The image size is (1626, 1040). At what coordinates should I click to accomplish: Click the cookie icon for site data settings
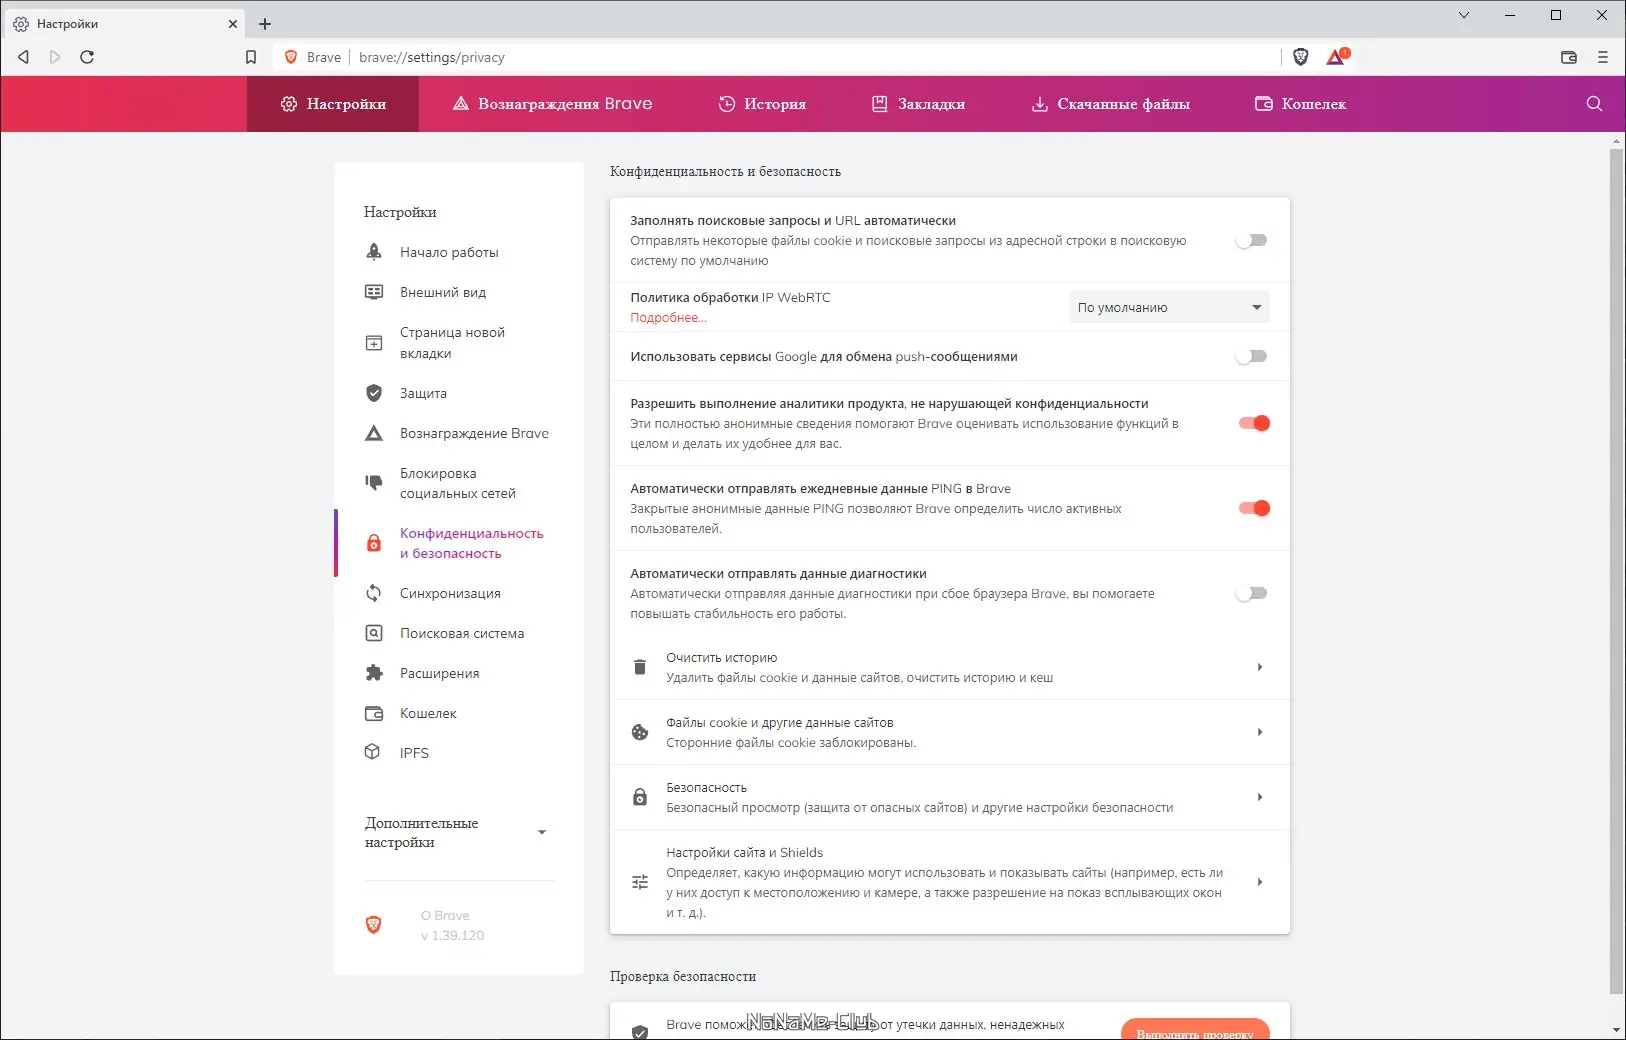[x=640, y=732]
